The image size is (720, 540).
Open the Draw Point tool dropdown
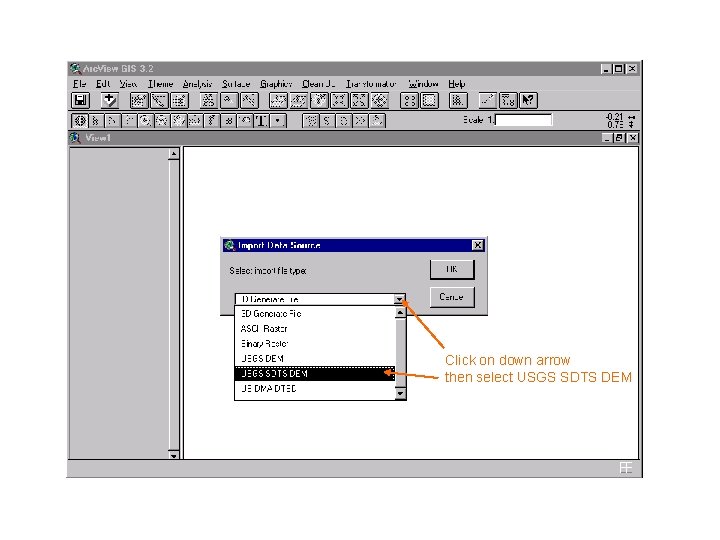click(x=278, y=121)
